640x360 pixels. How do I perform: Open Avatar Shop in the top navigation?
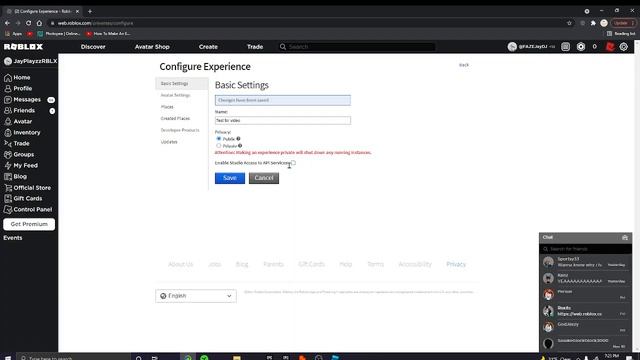pyautogui.click(x=152, y=47)
